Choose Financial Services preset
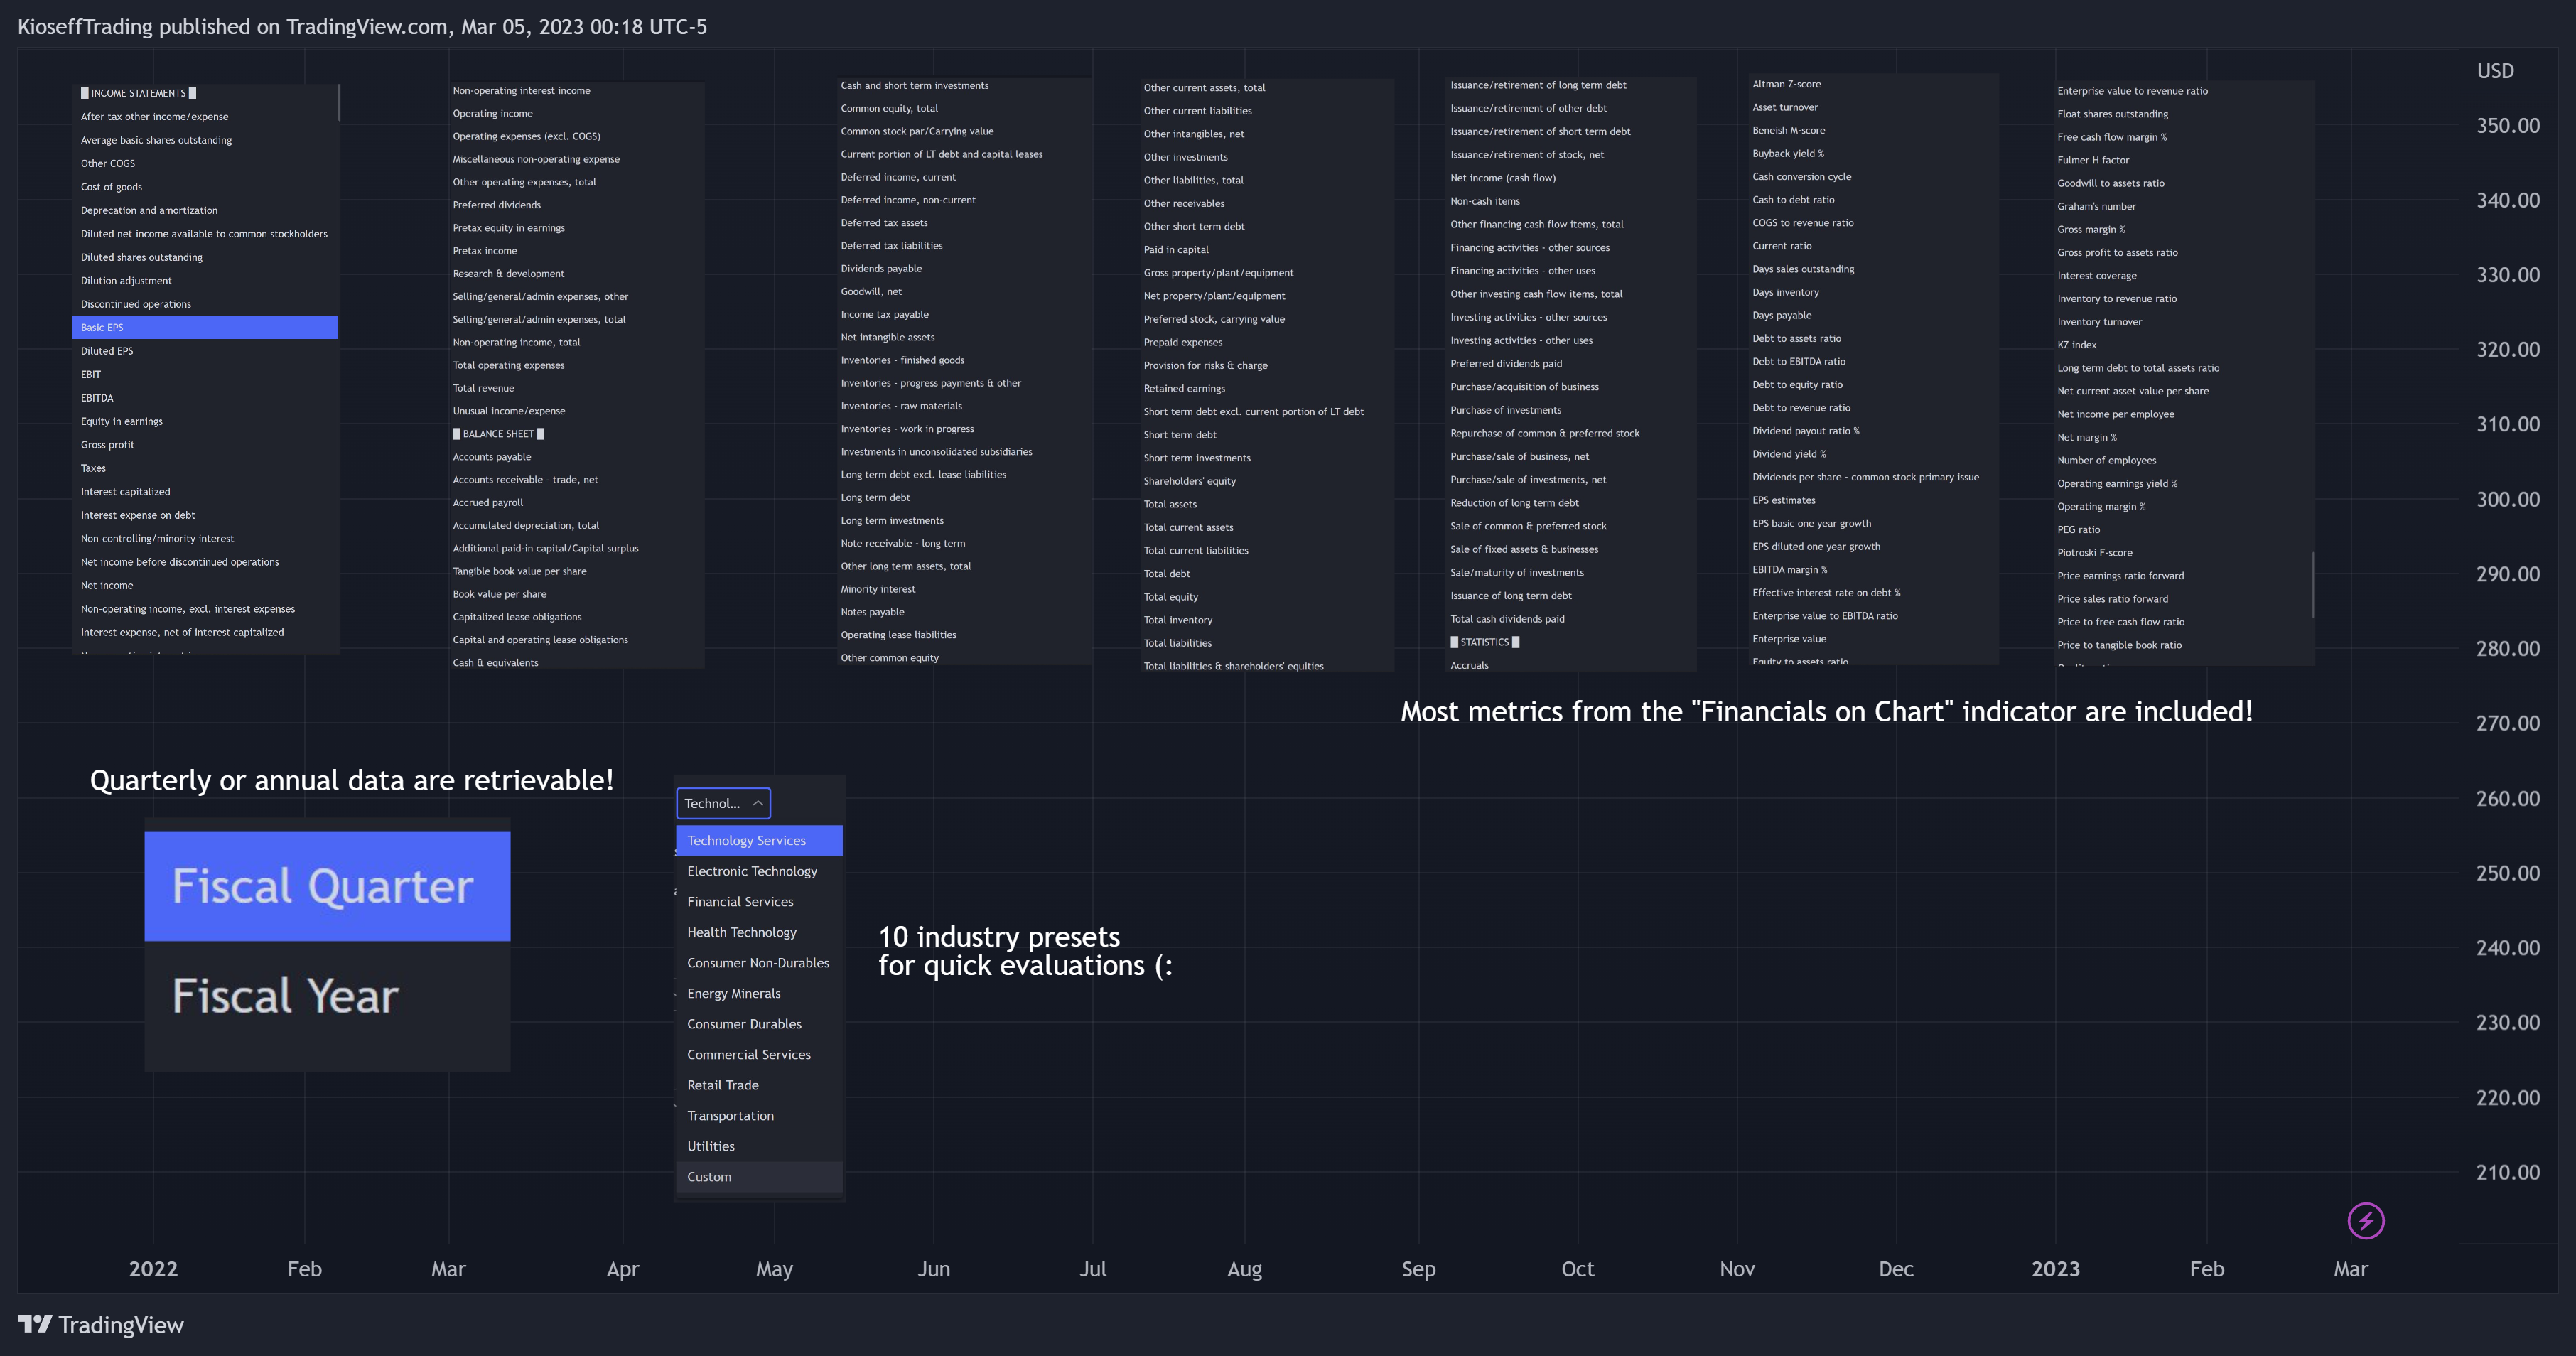Screen dimensions: 2576x1356 pyautogui.click(x=759, y=902)
